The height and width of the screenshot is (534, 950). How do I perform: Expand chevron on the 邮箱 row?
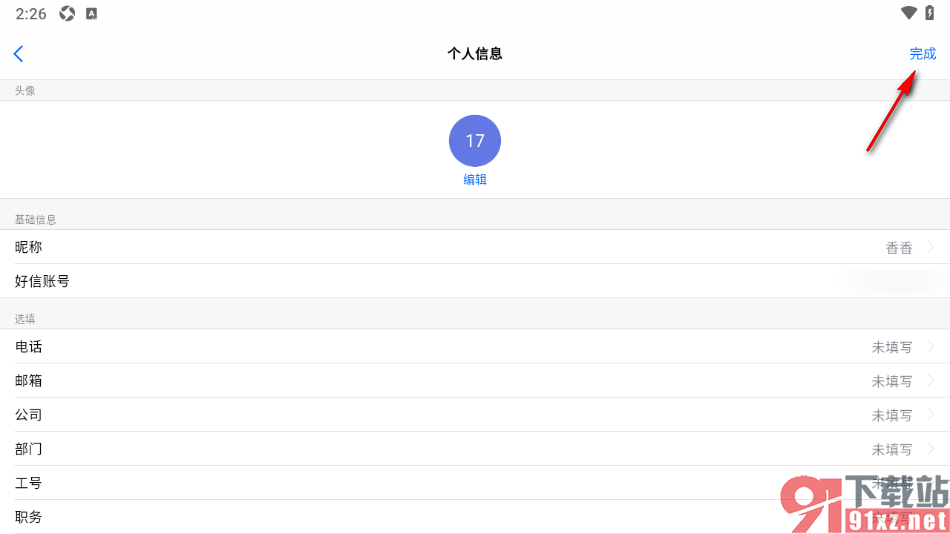[x=931, y=381]
